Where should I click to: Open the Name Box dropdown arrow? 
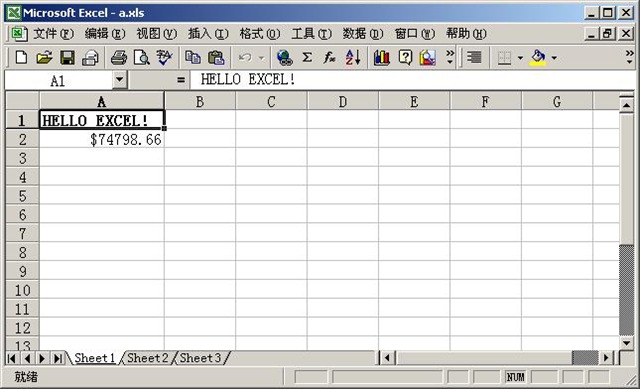point(119,80)
